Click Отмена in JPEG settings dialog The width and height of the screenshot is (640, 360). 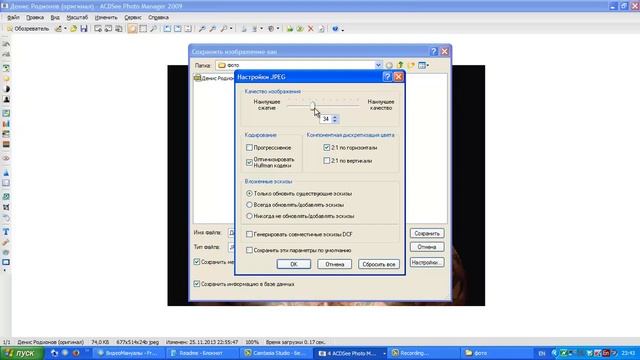pyautogui.click(x=334, y=264)
